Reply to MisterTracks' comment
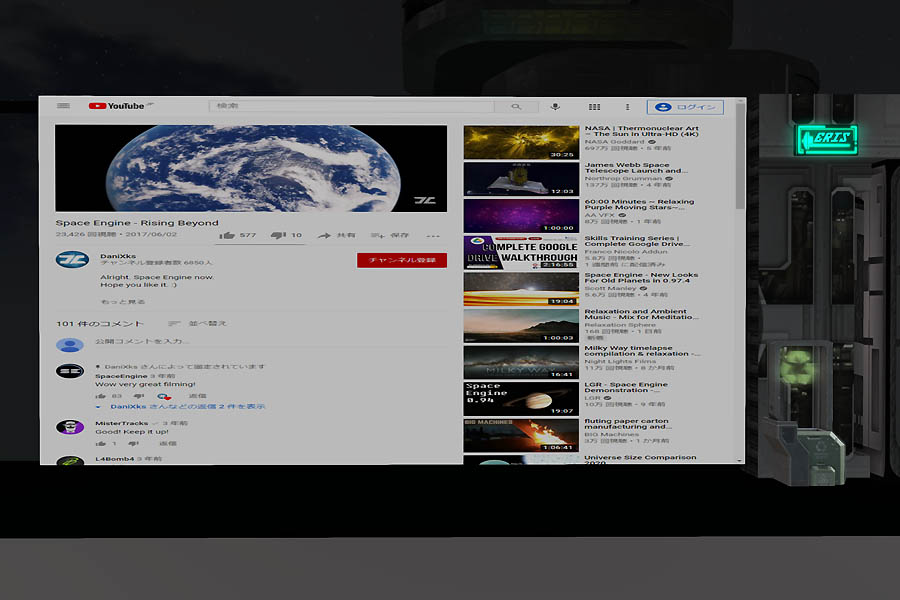The image size is (900, 600). tap(168, 443)
